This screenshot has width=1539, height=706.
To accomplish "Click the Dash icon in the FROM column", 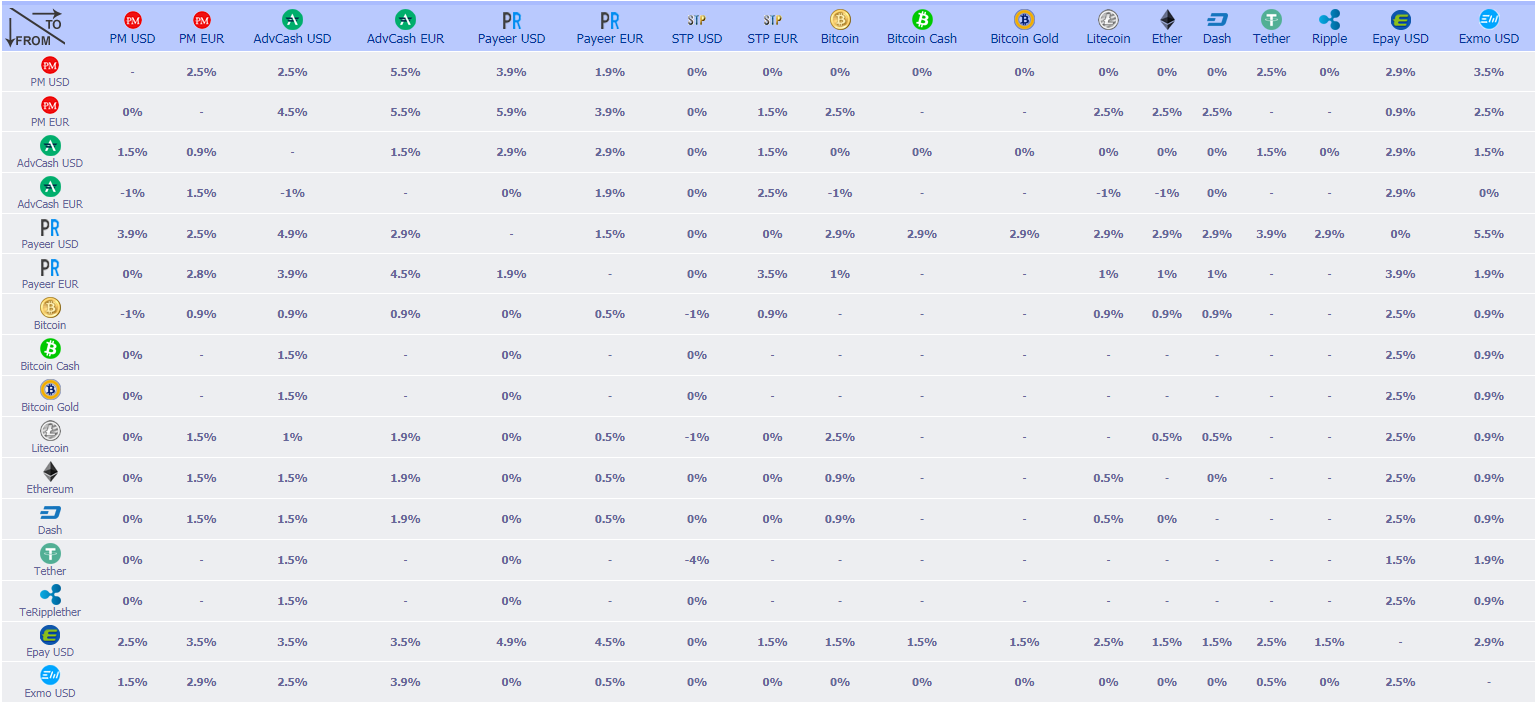I will [50, 512].
